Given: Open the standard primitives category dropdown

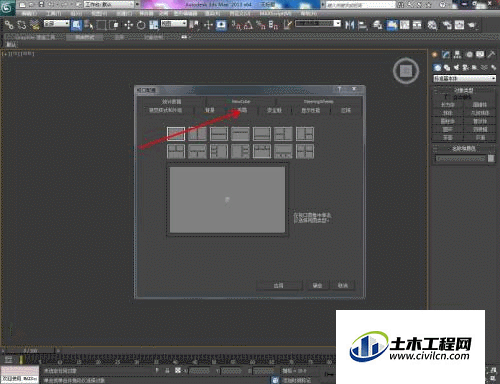Looking at the screenshot, I should click(464, 78).
